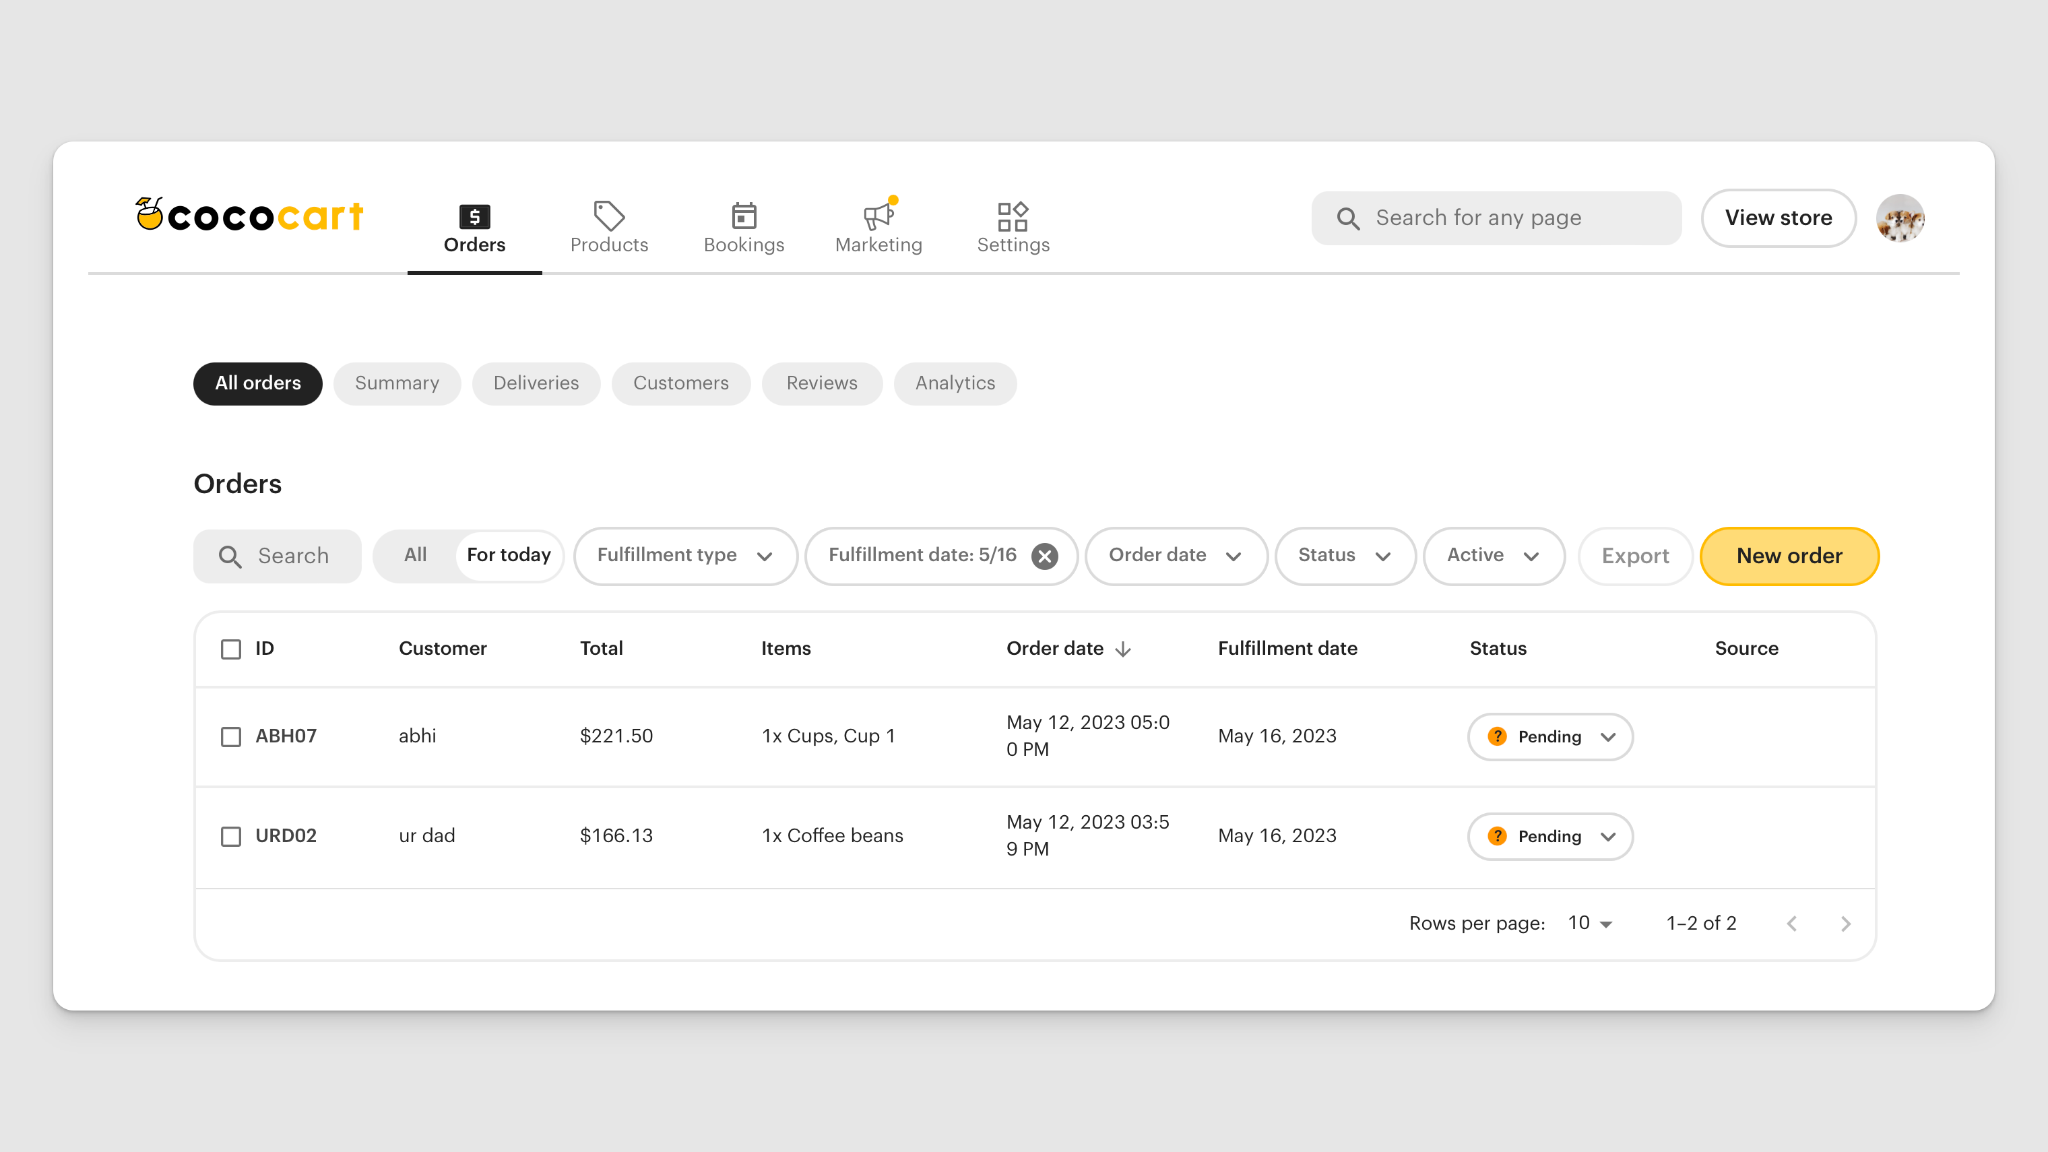
Task: Open the Orders dollar icon in navigation
Action: tap(474, 215)
